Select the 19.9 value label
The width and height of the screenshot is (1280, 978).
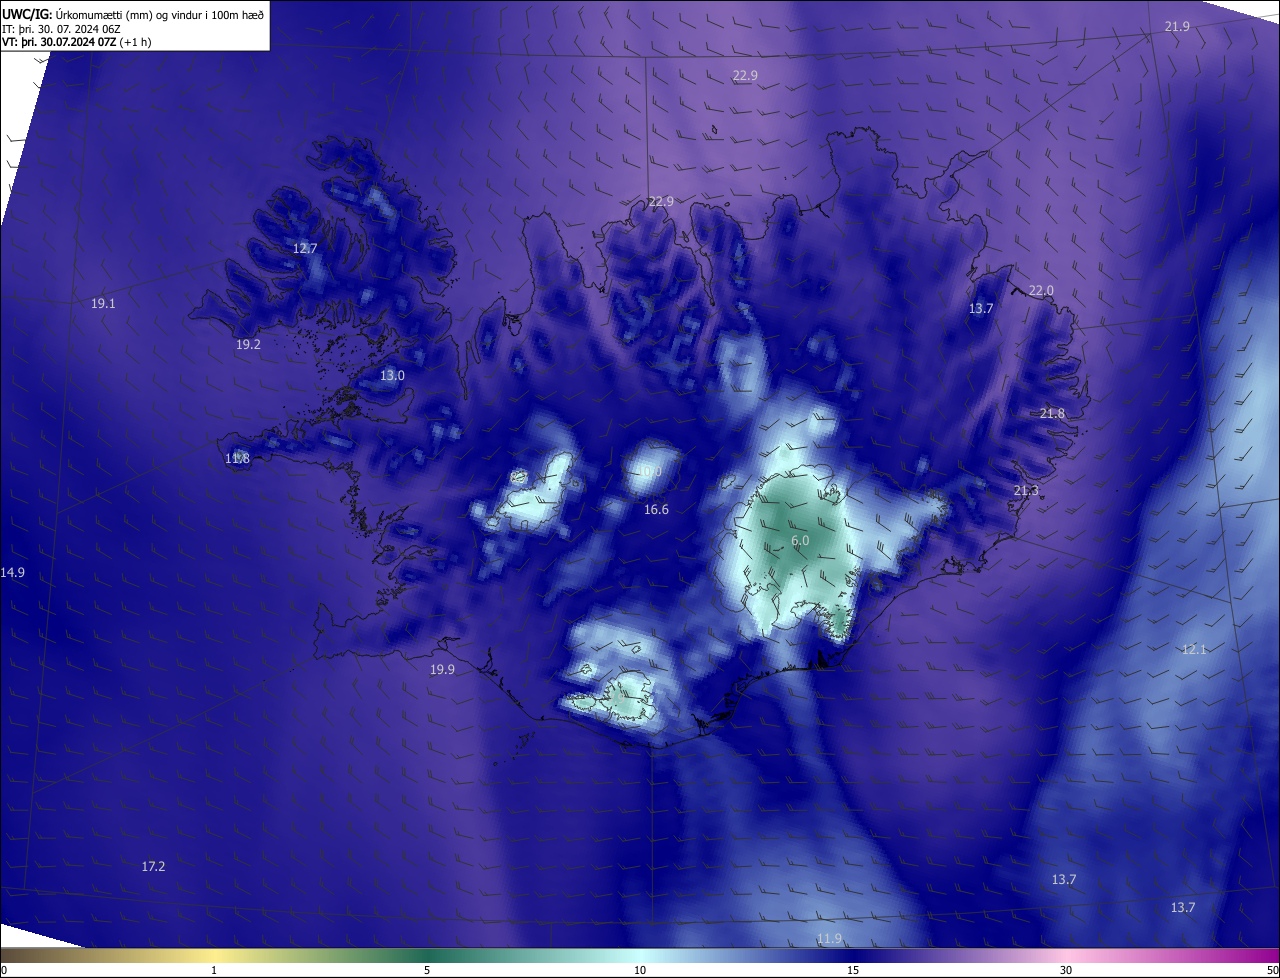click(x=442, y=670)
